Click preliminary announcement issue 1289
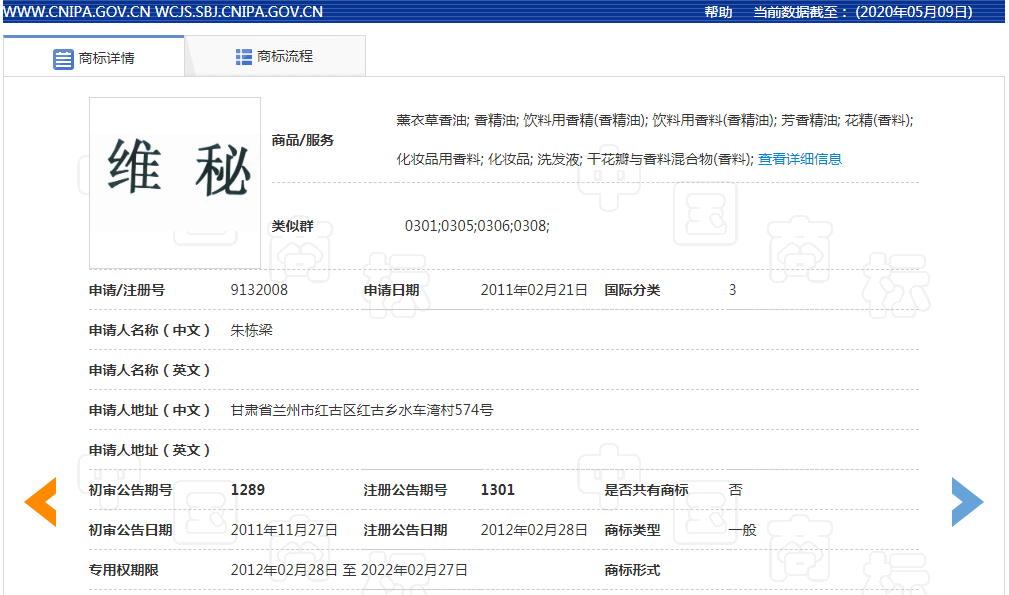This screenshot has width=1009, height=595. [247, 490]
